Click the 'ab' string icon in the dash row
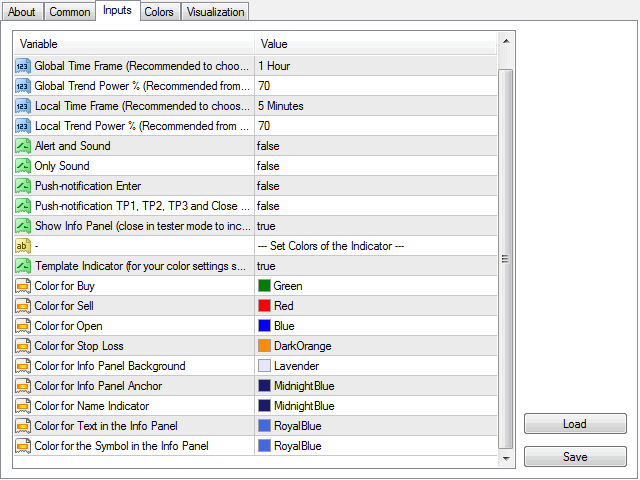This screenshot has width=640, height=480. (x=23, y=246)
